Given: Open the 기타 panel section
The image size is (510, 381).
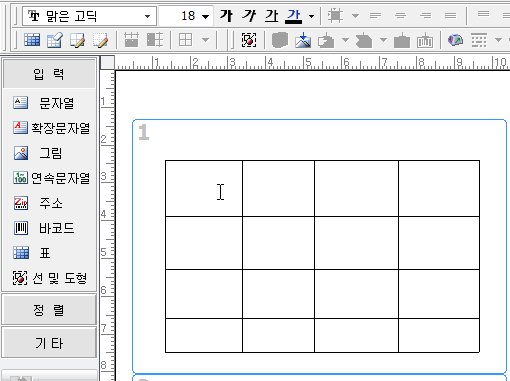Looking at the screenshot, I should 49,343.
